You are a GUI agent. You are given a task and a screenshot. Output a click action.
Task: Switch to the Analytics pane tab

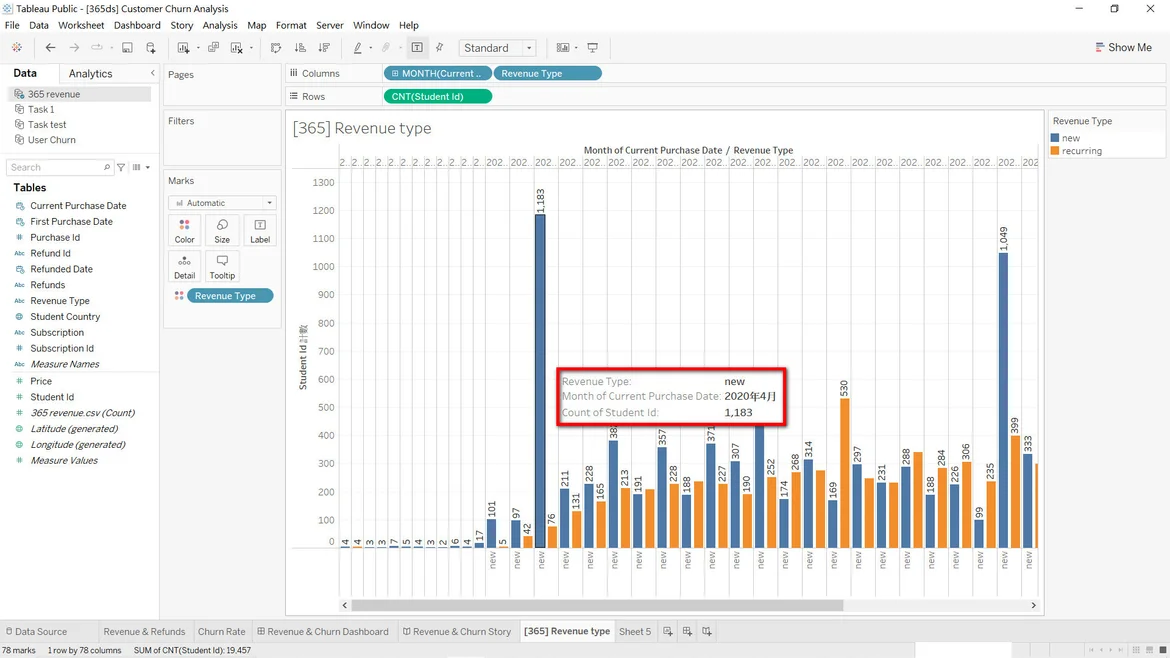(x=91, y=74)
